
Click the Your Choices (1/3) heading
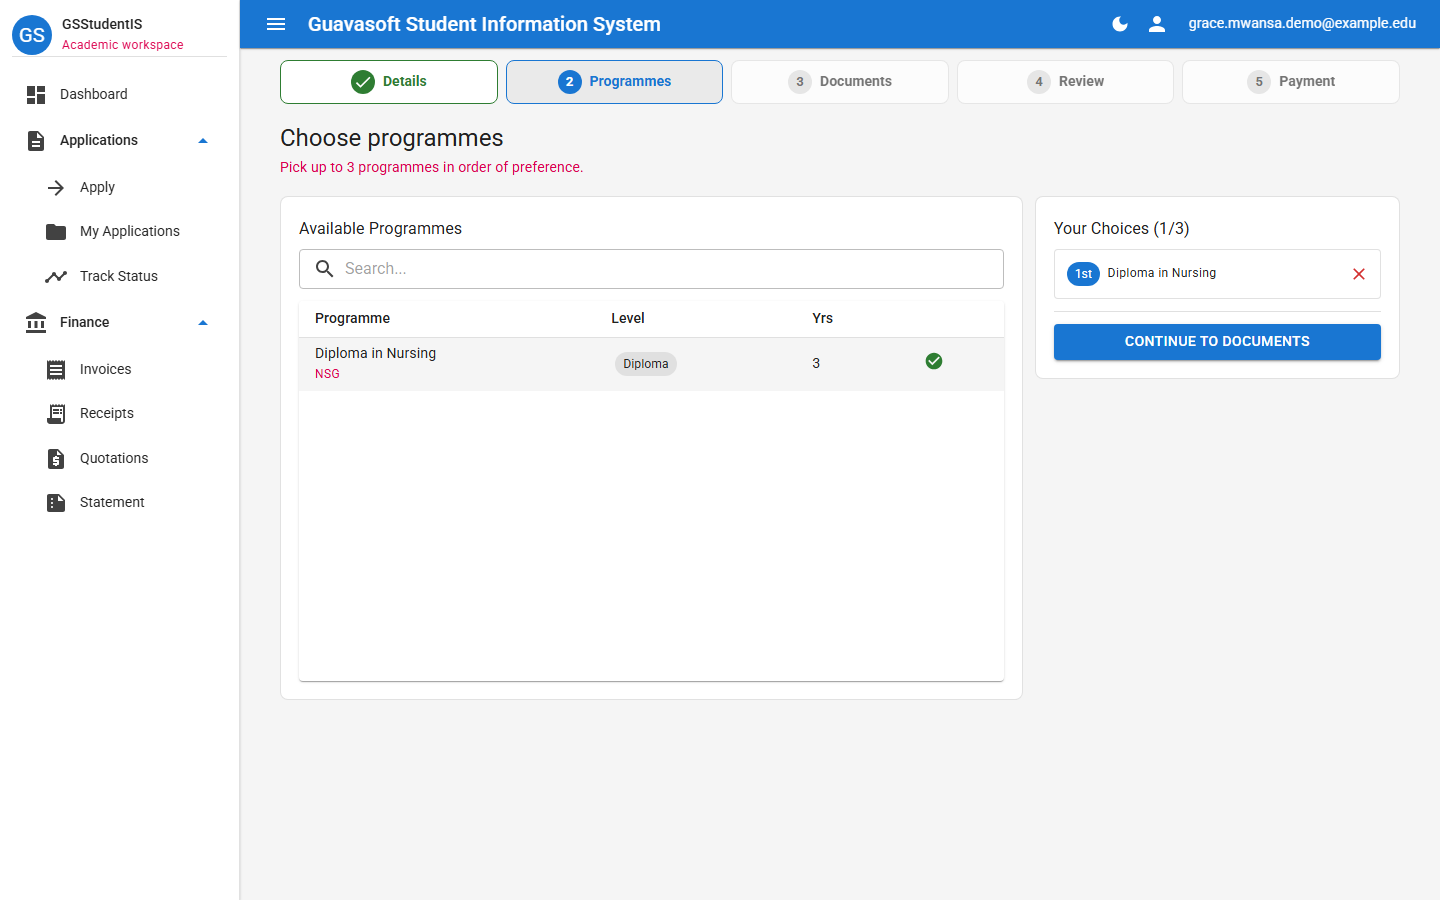click(x=1121, y=228)
